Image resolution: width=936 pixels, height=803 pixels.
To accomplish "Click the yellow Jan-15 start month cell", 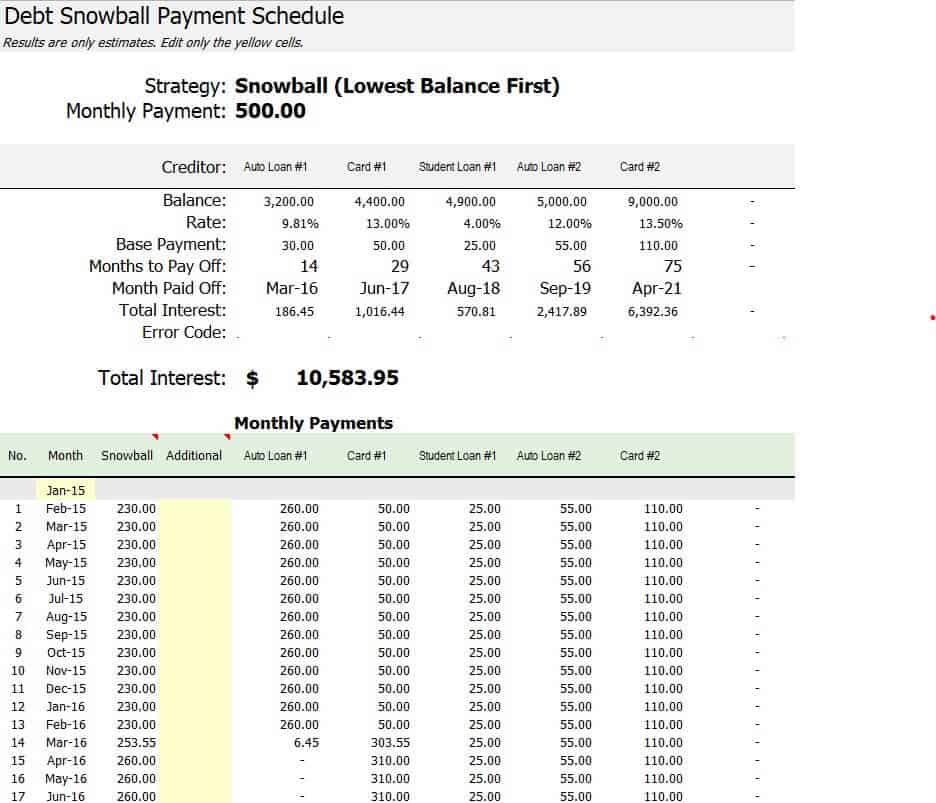I will point(66,490).
